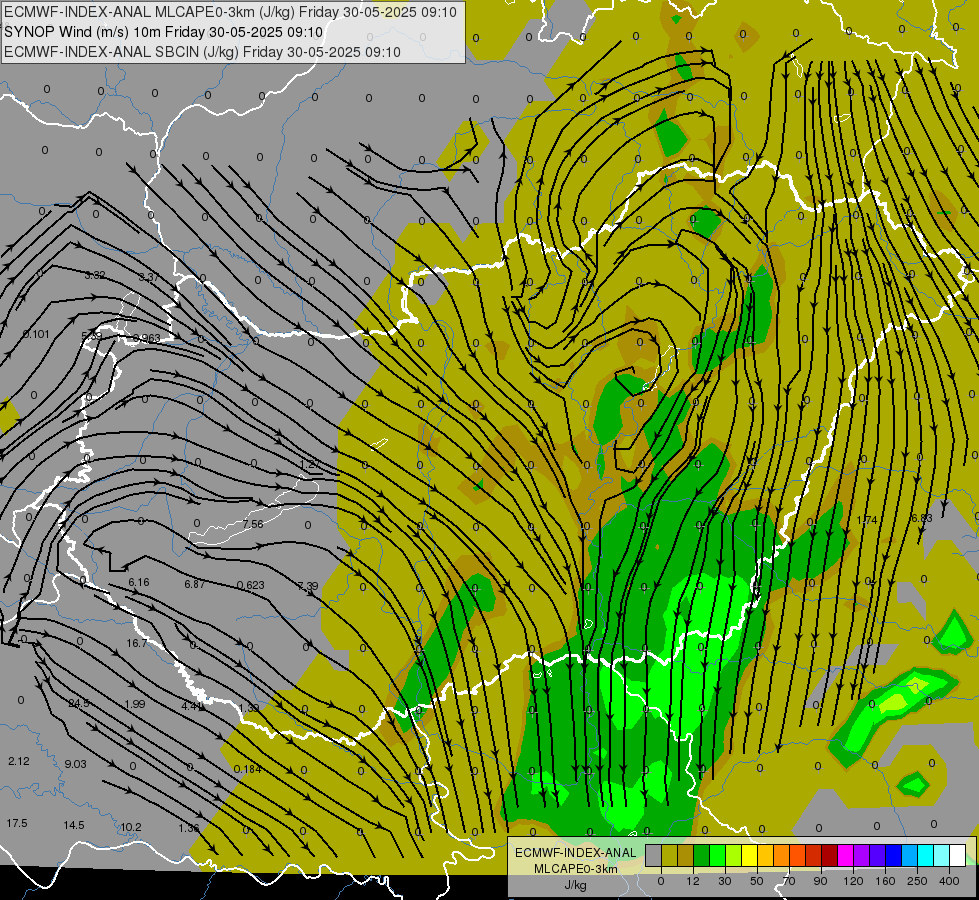The image size is (979, 900).
Task: Click the J/kg unit label in legend
Action: 575,885
